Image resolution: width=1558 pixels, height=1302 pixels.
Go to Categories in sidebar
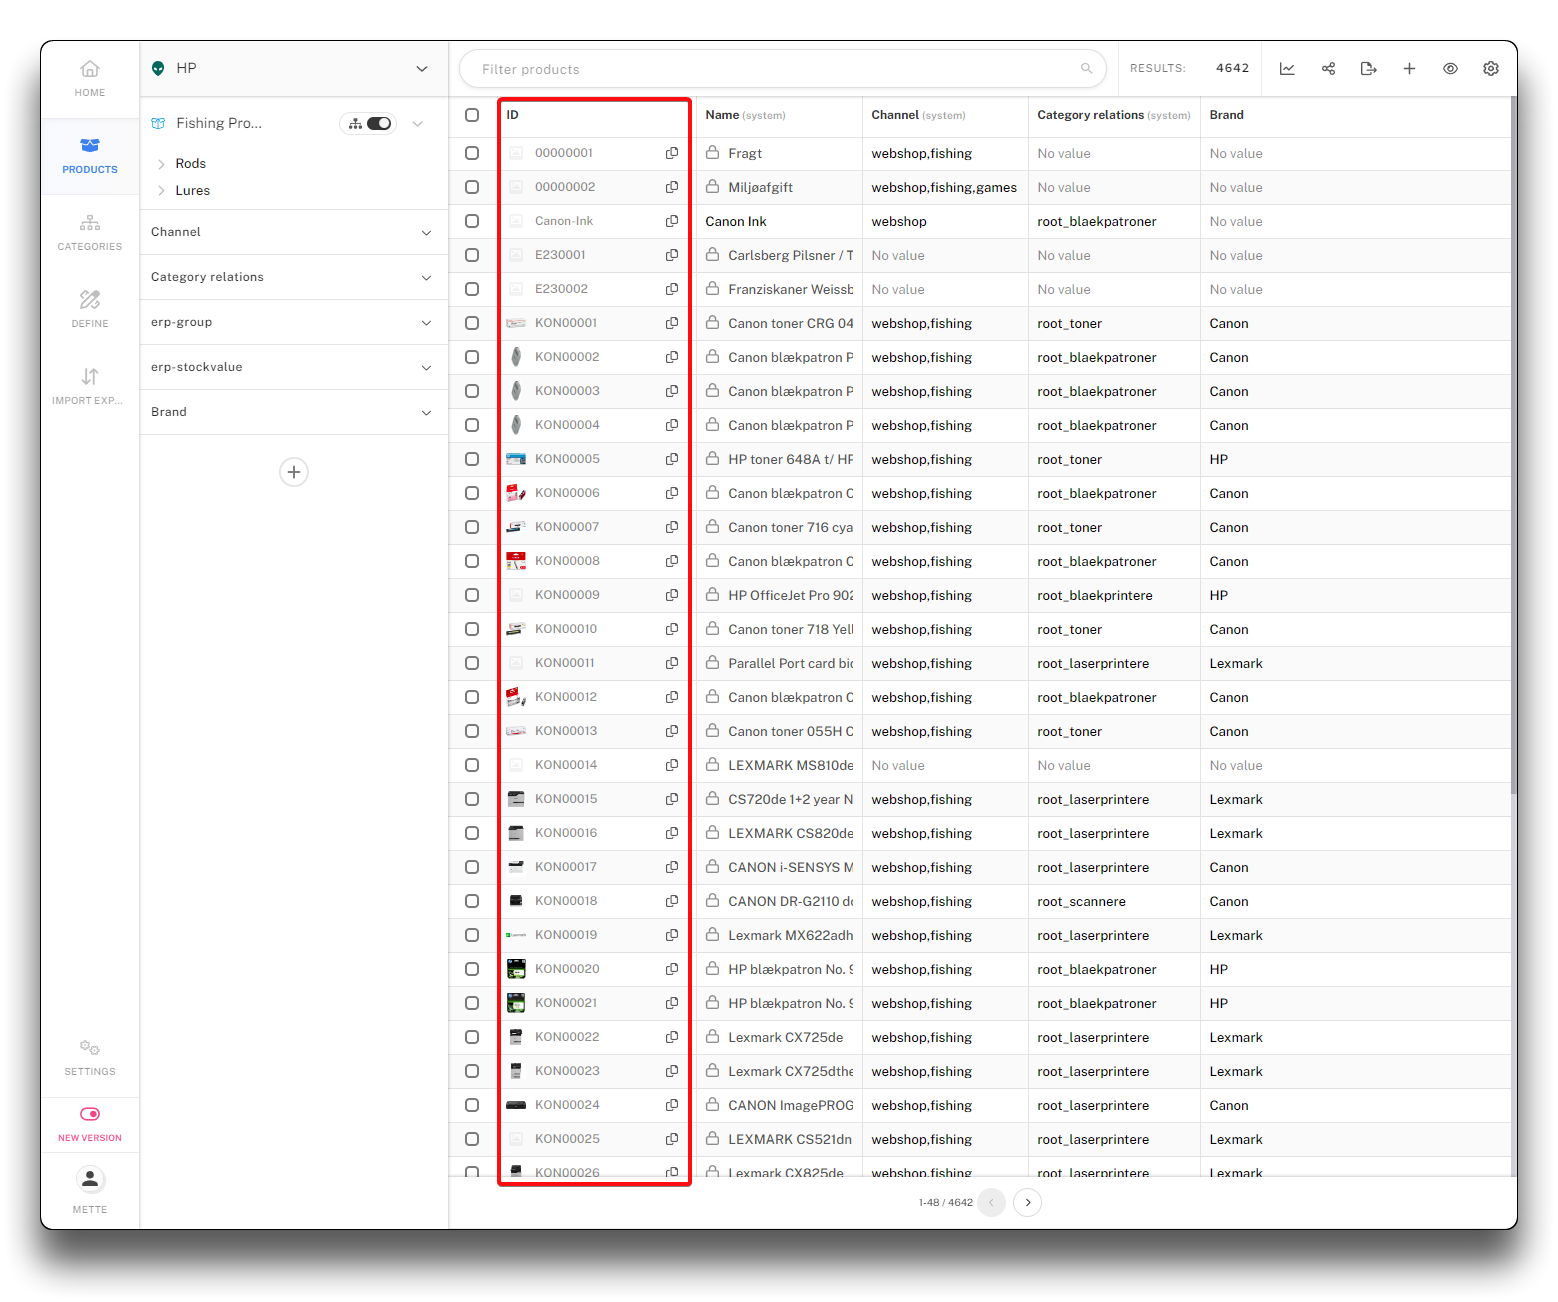coord(90,231)
